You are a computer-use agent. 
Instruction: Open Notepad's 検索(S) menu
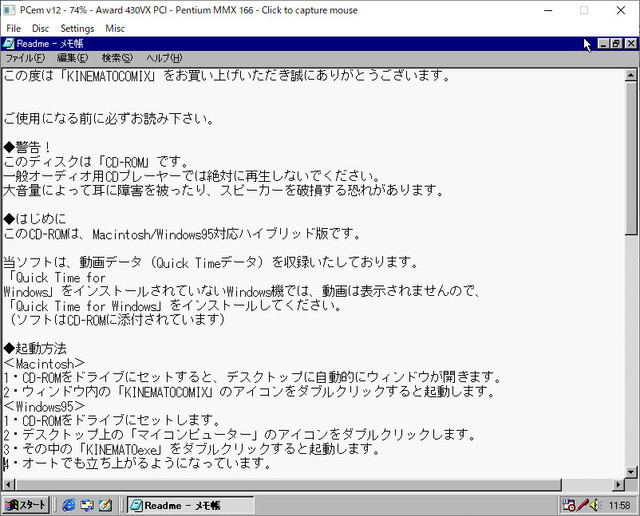click(x=117, y=58)
